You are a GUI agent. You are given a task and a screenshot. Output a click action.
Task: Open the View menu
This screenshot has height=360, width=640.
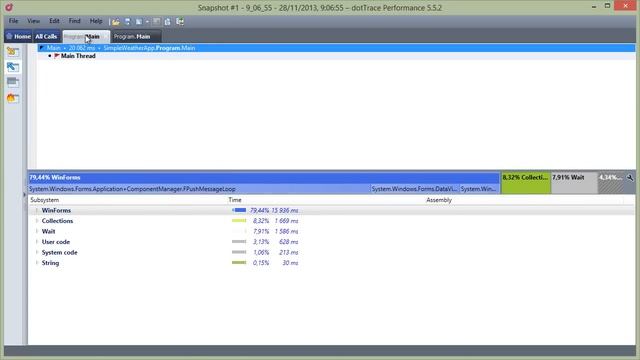[x=33, y=21]
